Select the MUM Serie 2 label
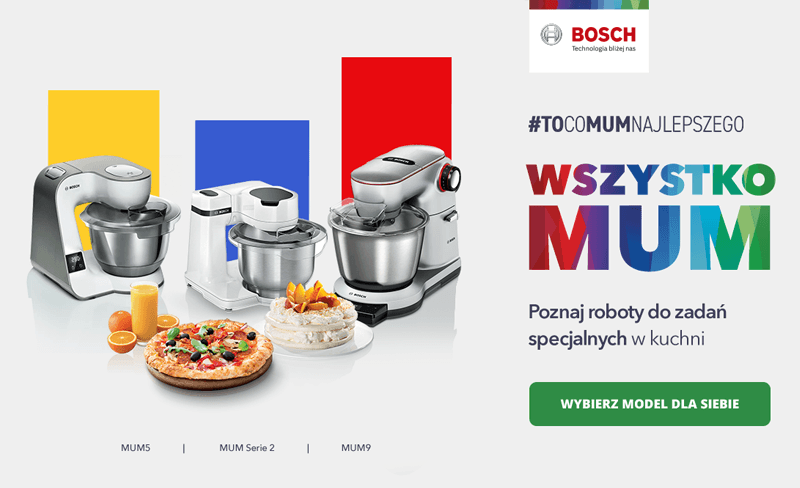Screen dimensions: 800x488 coord(247,448)
